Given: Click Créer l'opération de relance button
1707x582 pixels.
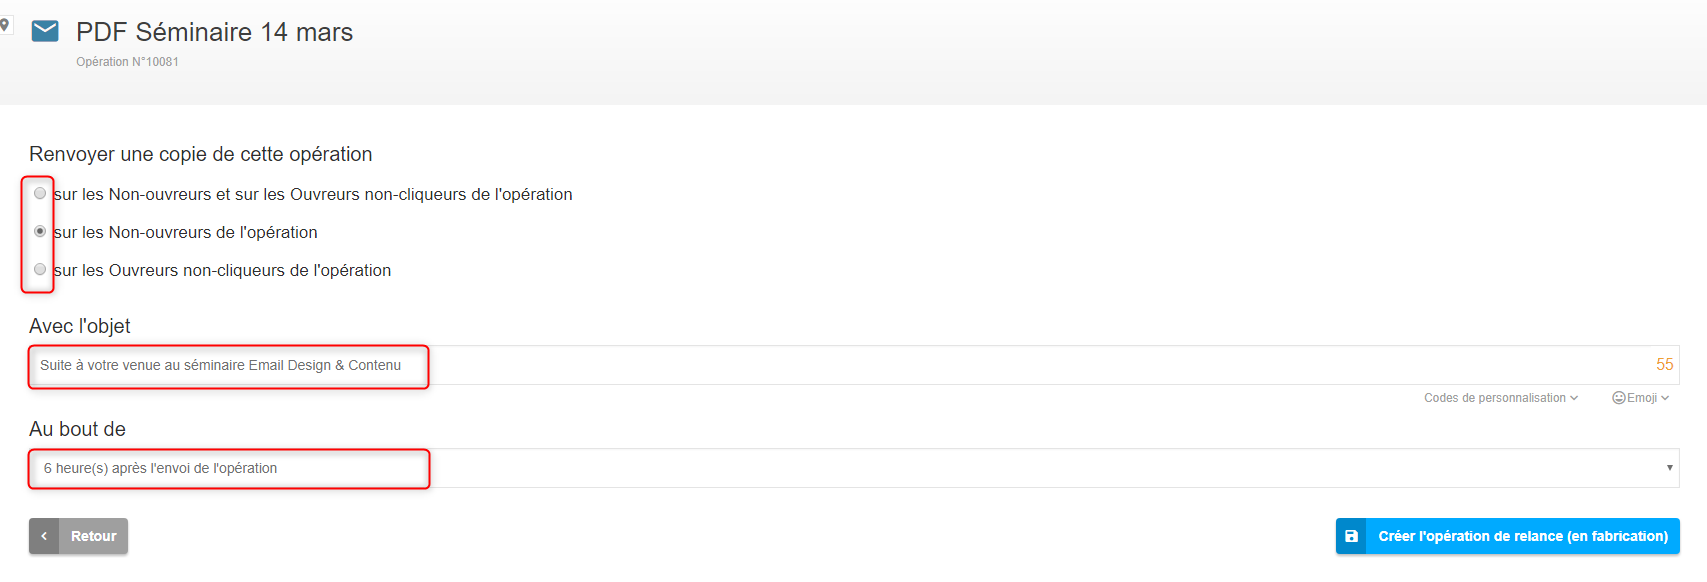Looking at the screenshot, I should 1508,536.
